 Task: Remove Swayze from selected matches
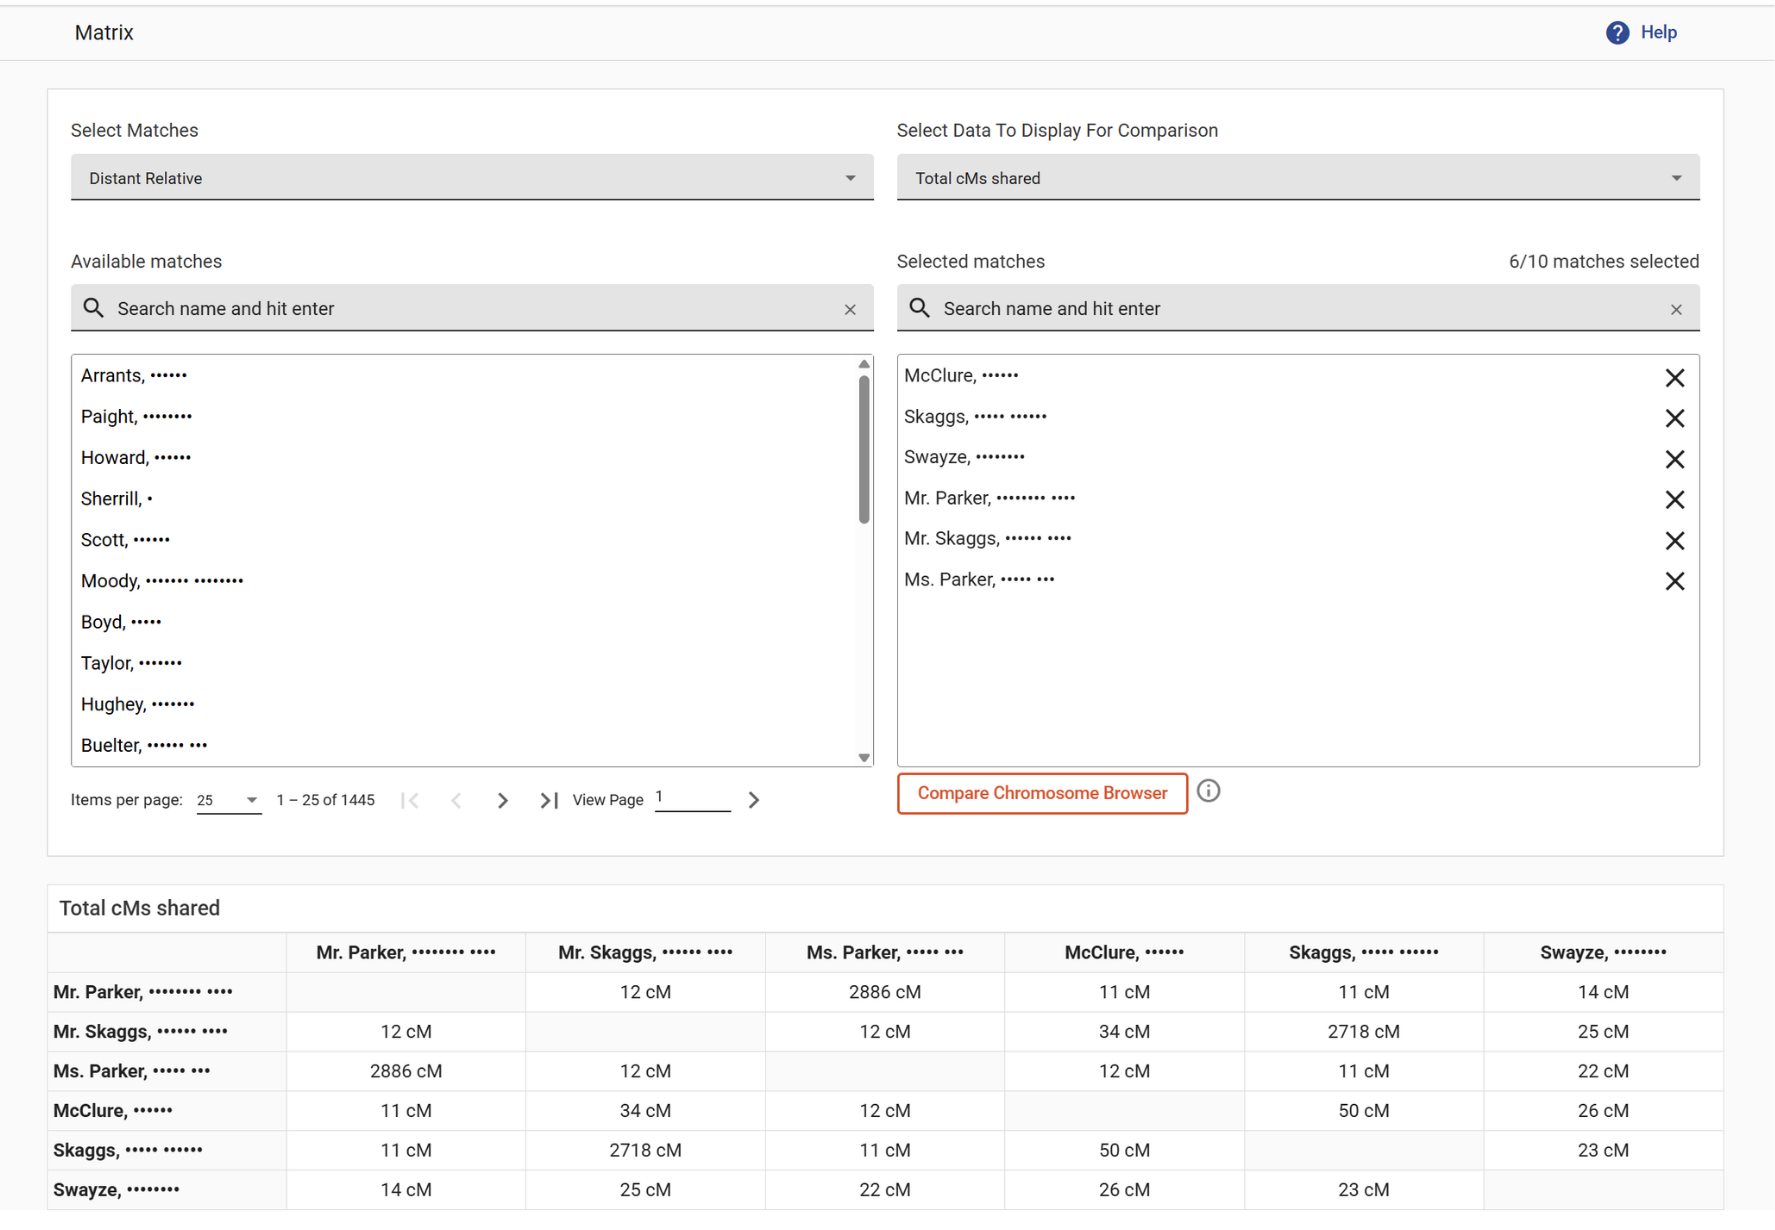click(1674, 459)
